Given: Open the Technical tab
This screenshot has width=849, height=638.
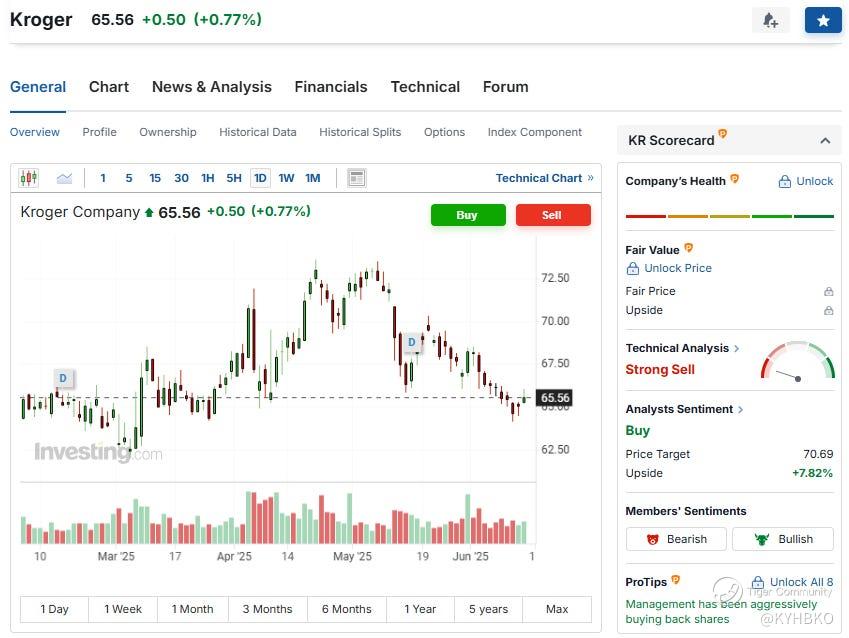Looking at the screenshot, I should click(426, 87).
